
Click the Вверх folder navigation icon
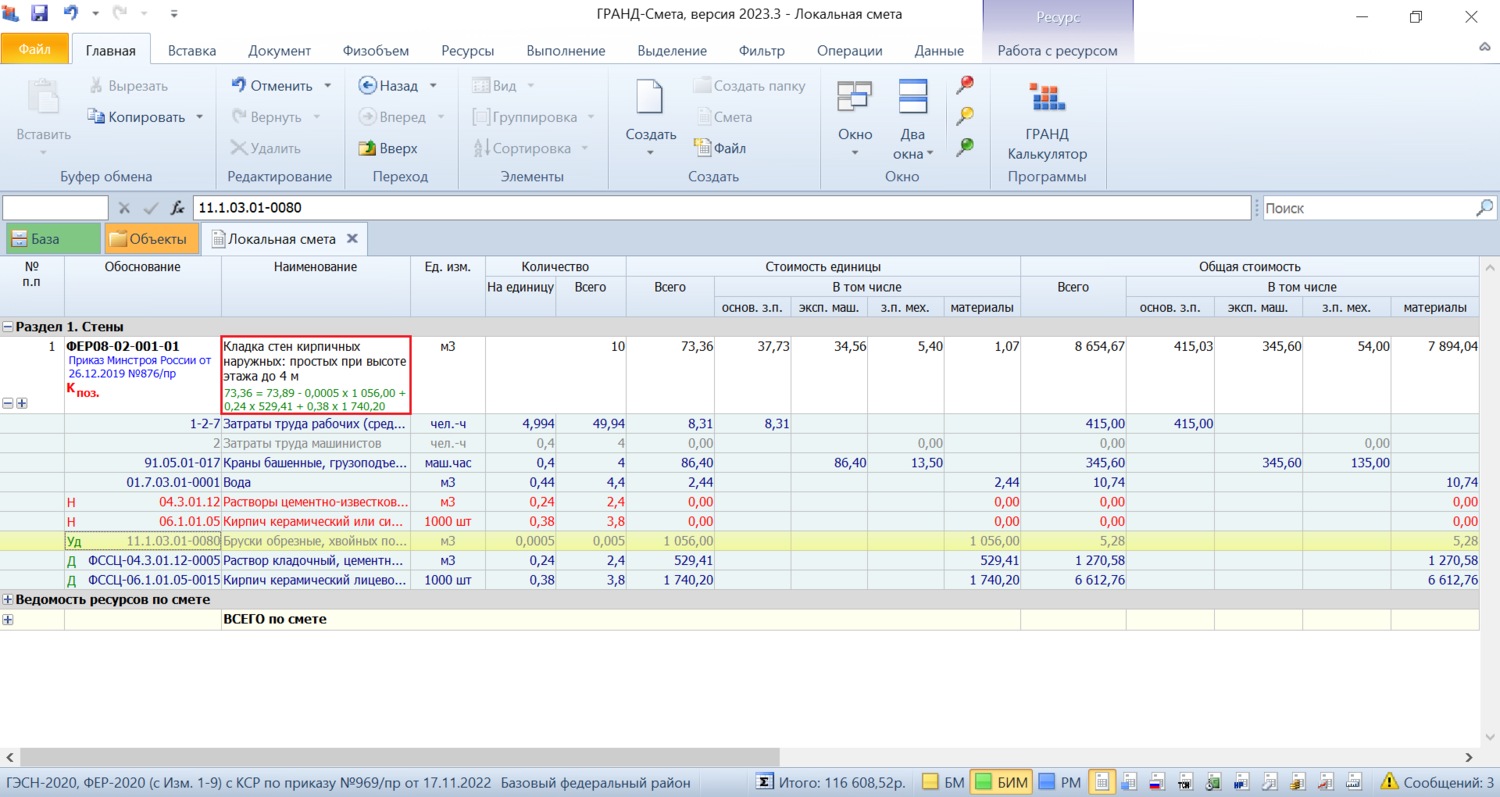[x=366, y=149]
